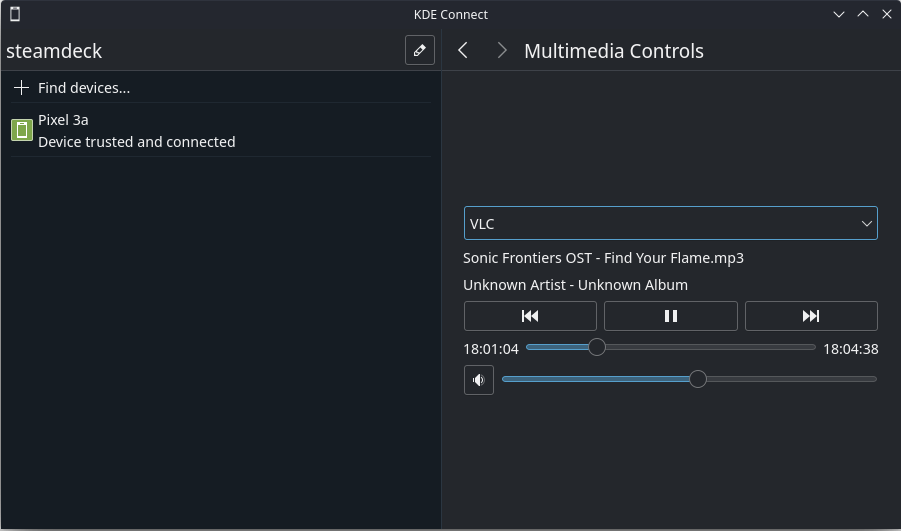Click the green Pixel 3a phone icon
901x531 pixels.
click(22, 130)
